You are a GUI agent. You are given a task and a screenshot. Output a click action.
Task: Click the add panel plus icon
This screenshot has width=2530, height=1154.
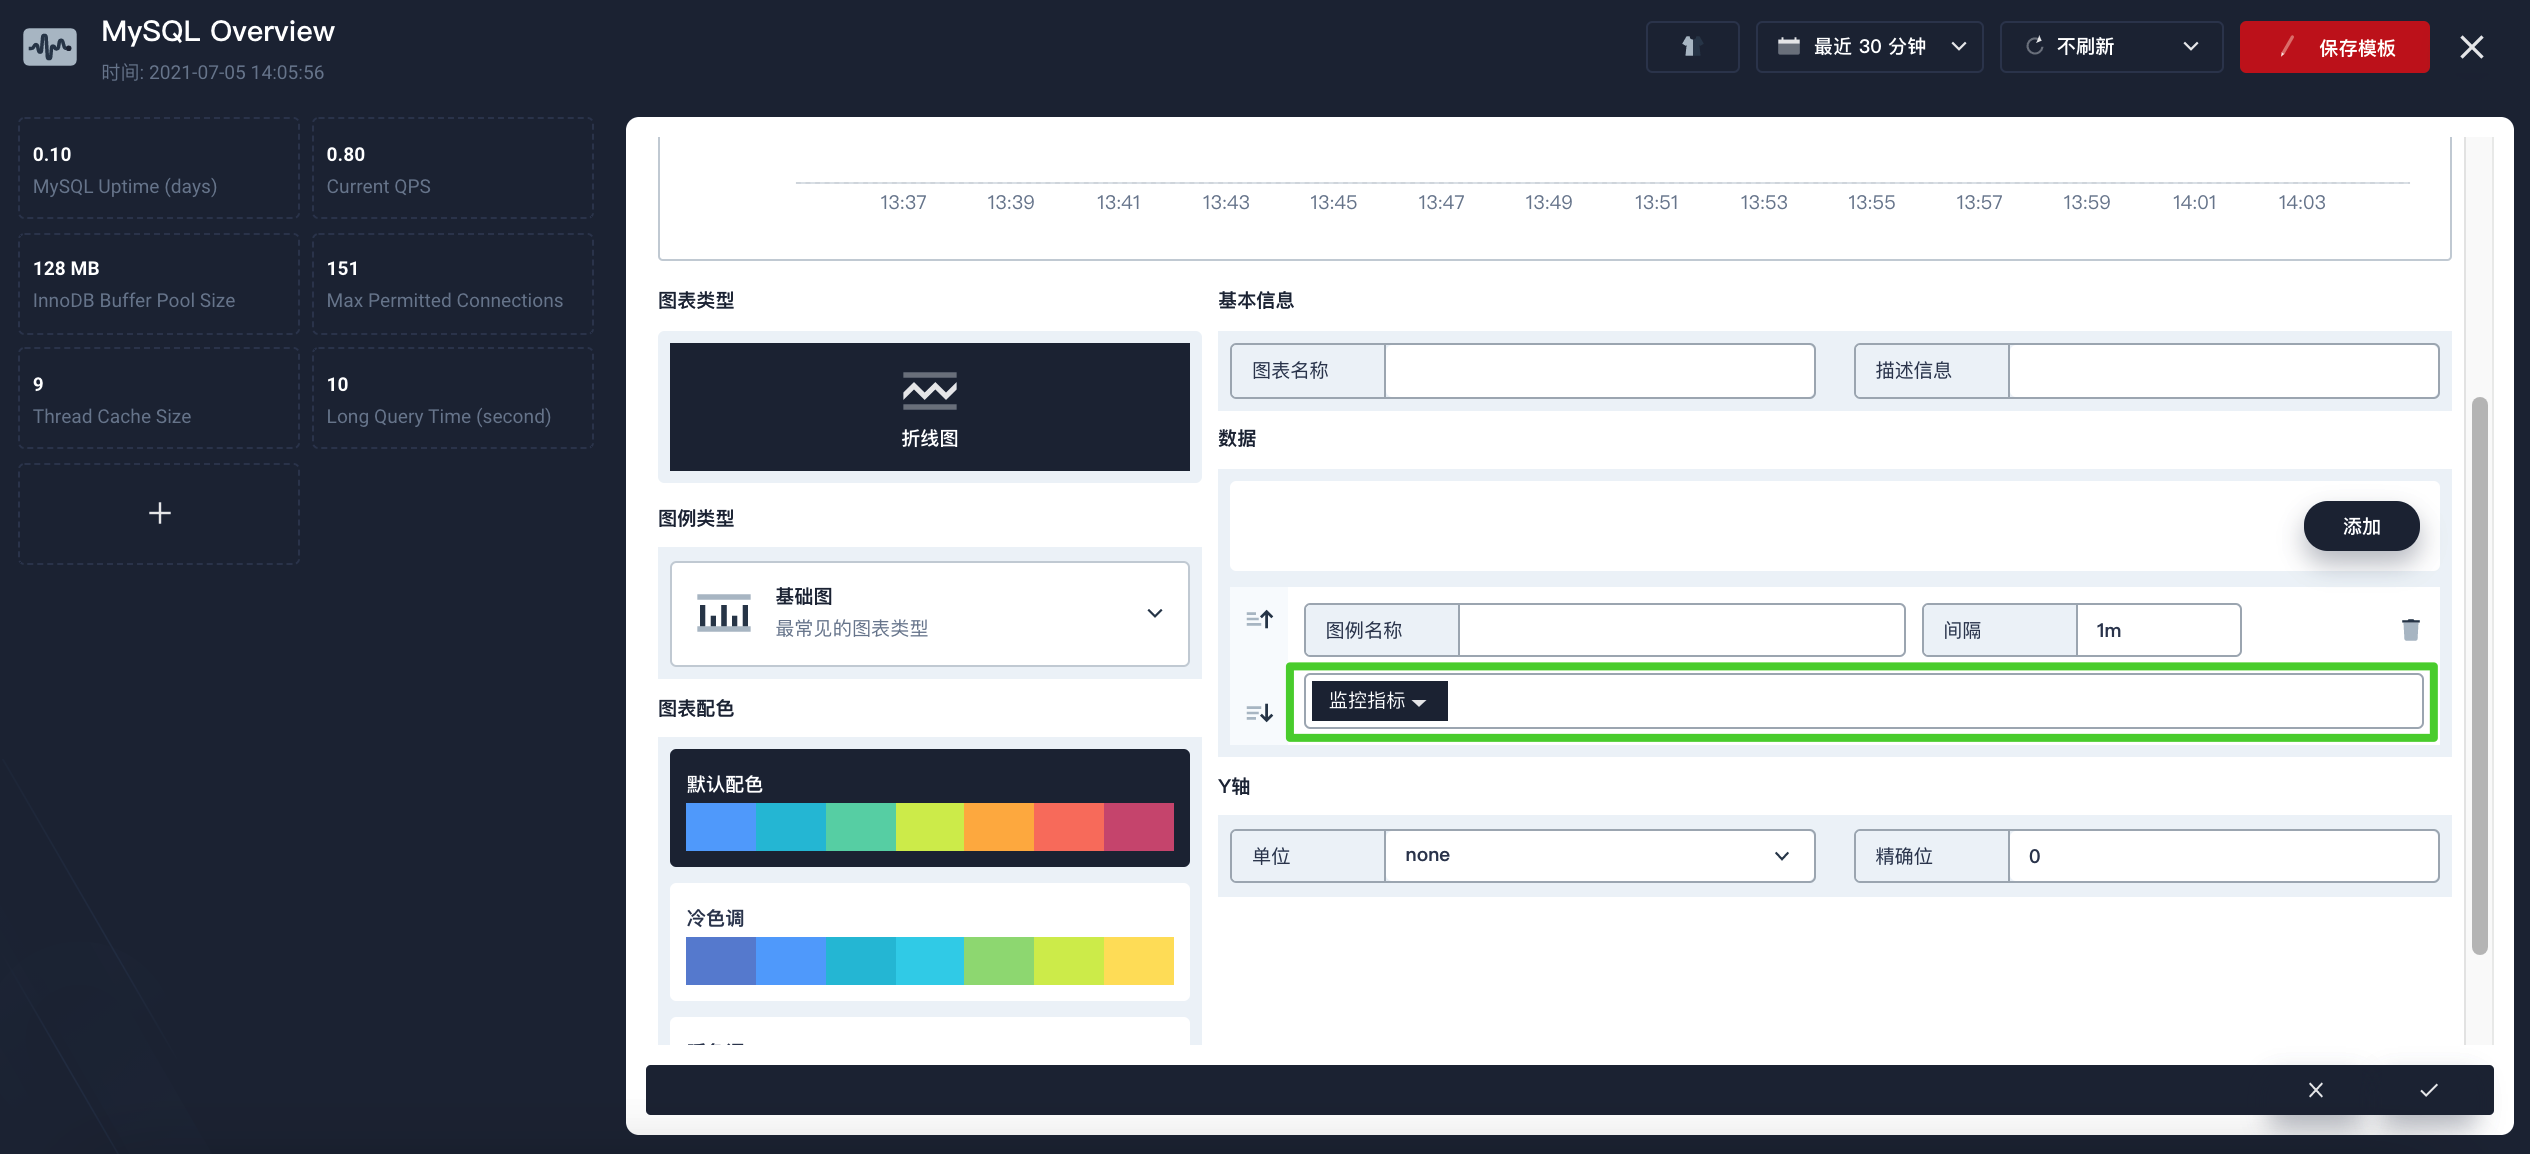pyautogui.click(x=157, y=512)
